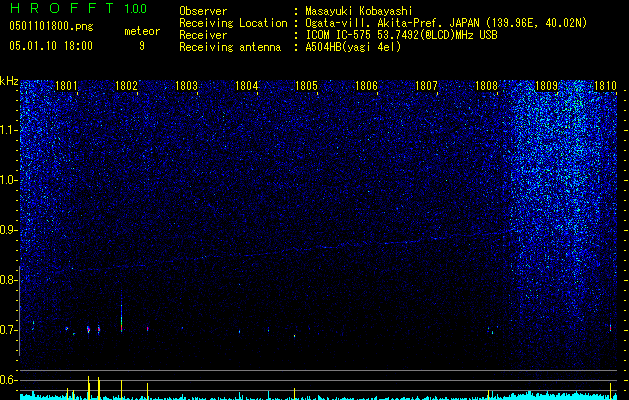Click the HROFFT 1.0.0 title text
Screen dimensions: 629x400
[78, 8]
